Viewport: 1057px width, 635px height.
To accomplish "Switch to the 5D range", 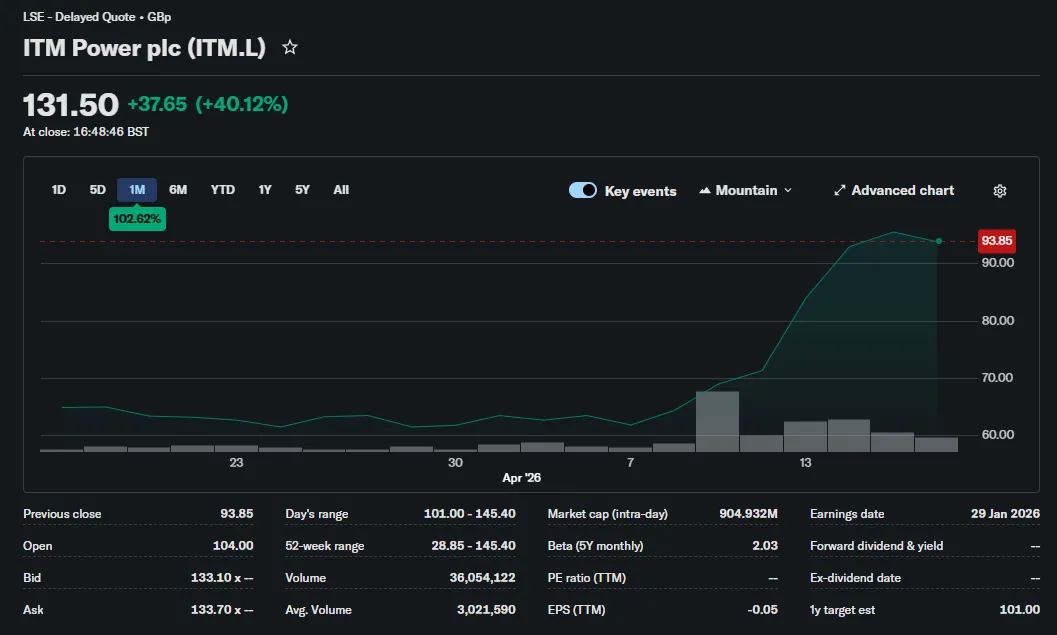I will [98, 190].
